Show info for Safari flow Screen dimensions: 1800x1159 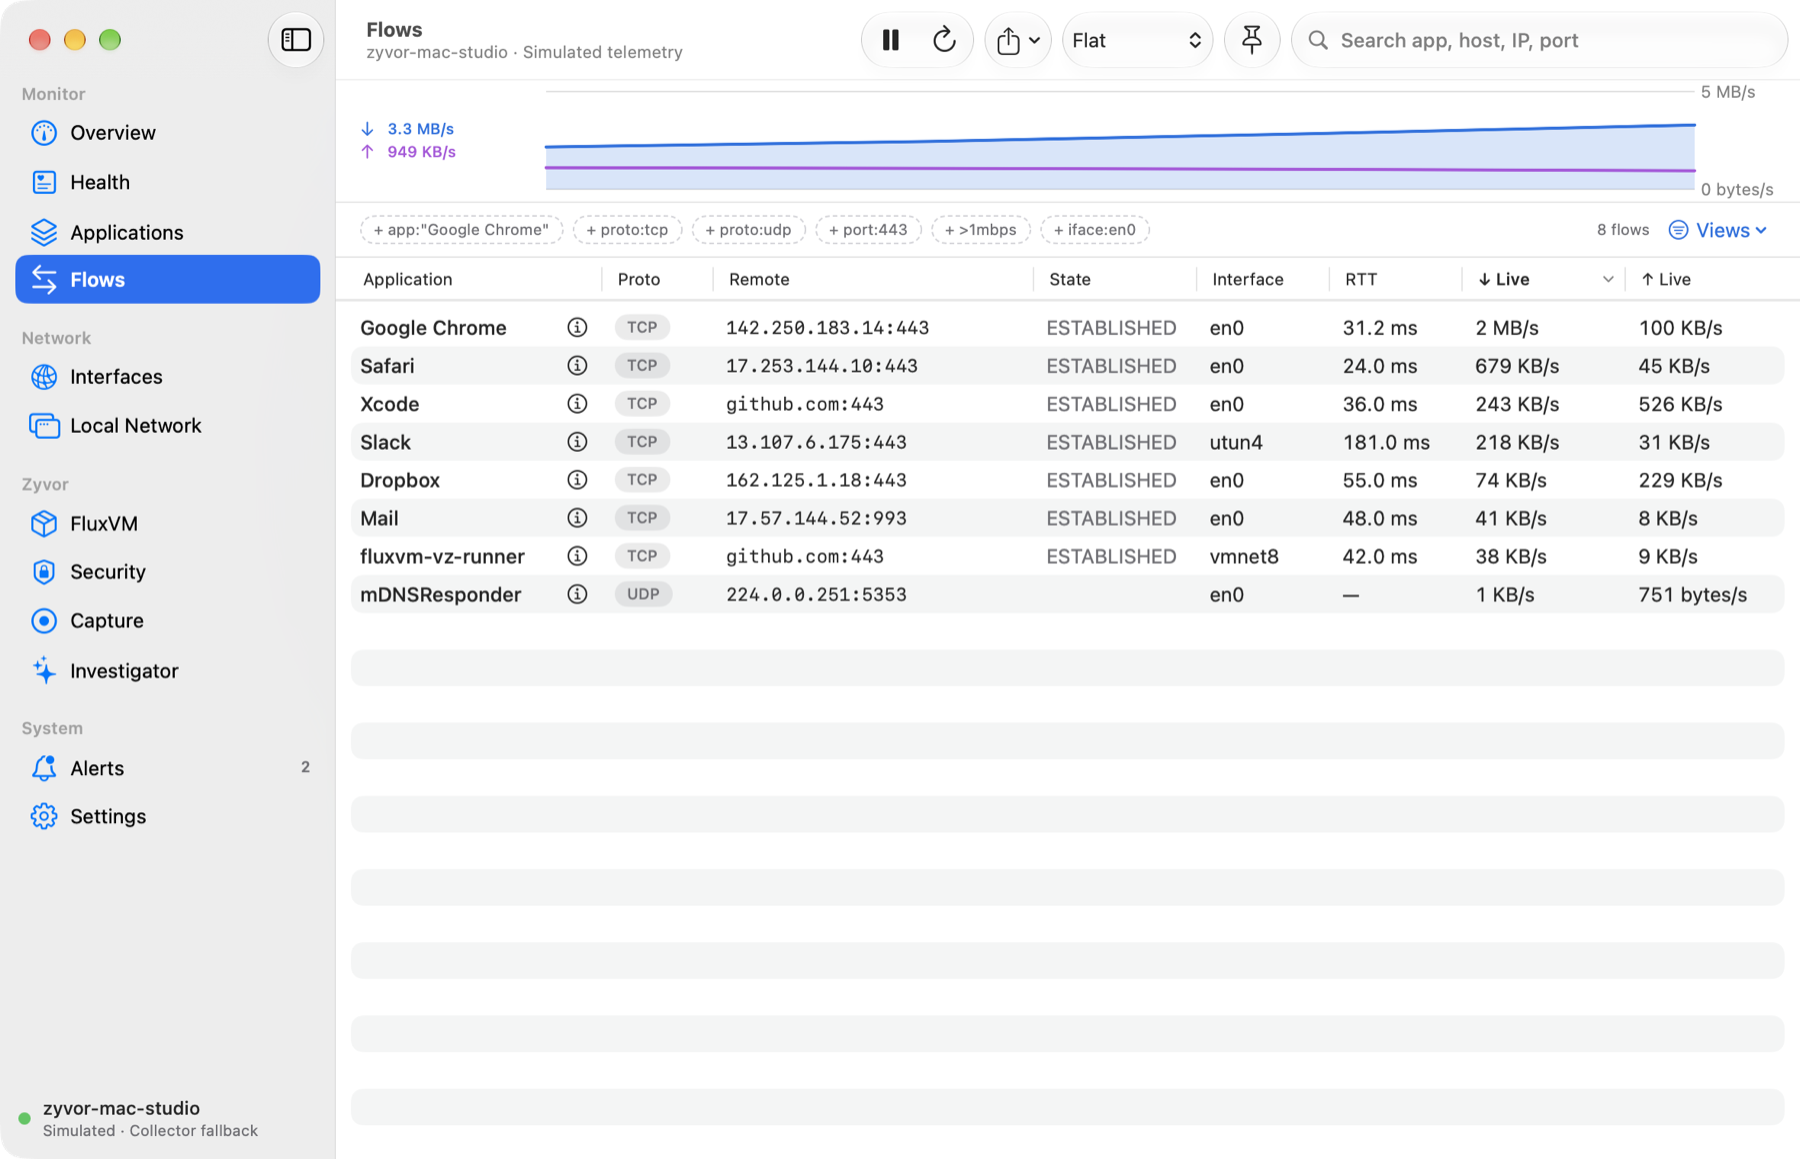tap(577, 365)
